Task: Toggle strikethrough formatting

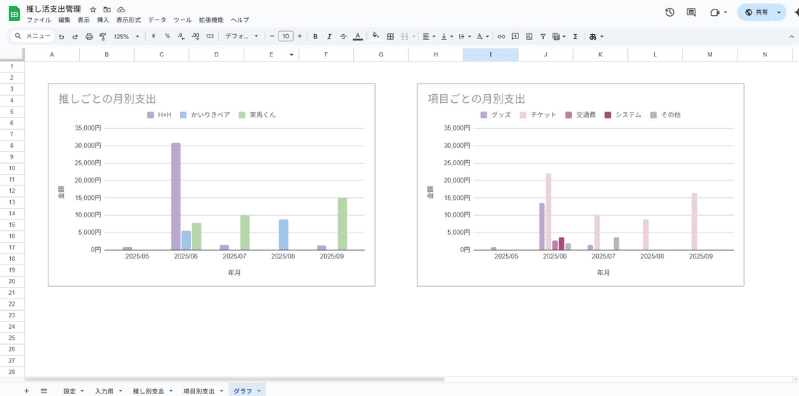Action: 343,37
